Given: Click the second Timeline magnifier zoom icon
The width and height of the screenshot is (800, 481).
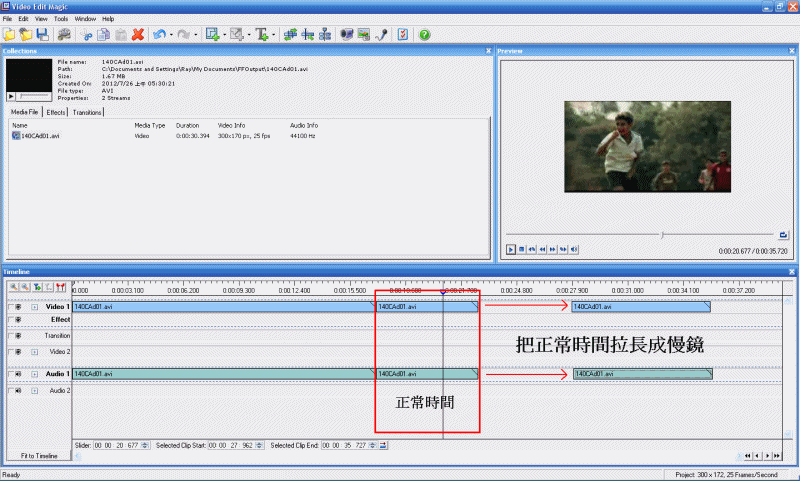Looking at the screenshot, I should (25, 287).
